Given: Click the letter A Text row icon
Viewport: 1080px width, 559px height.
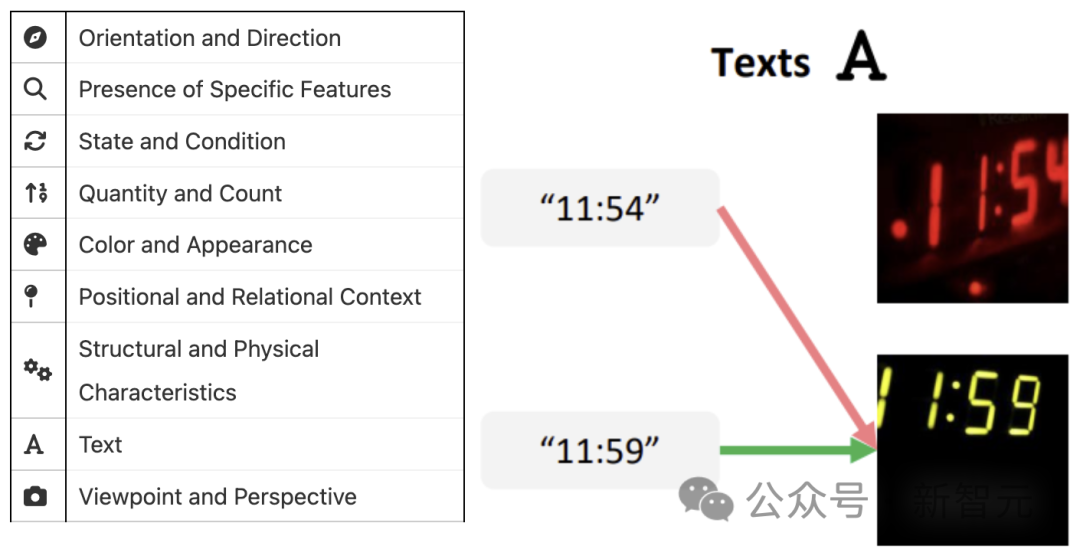Looking at the screenshot, I should [34, 445].
